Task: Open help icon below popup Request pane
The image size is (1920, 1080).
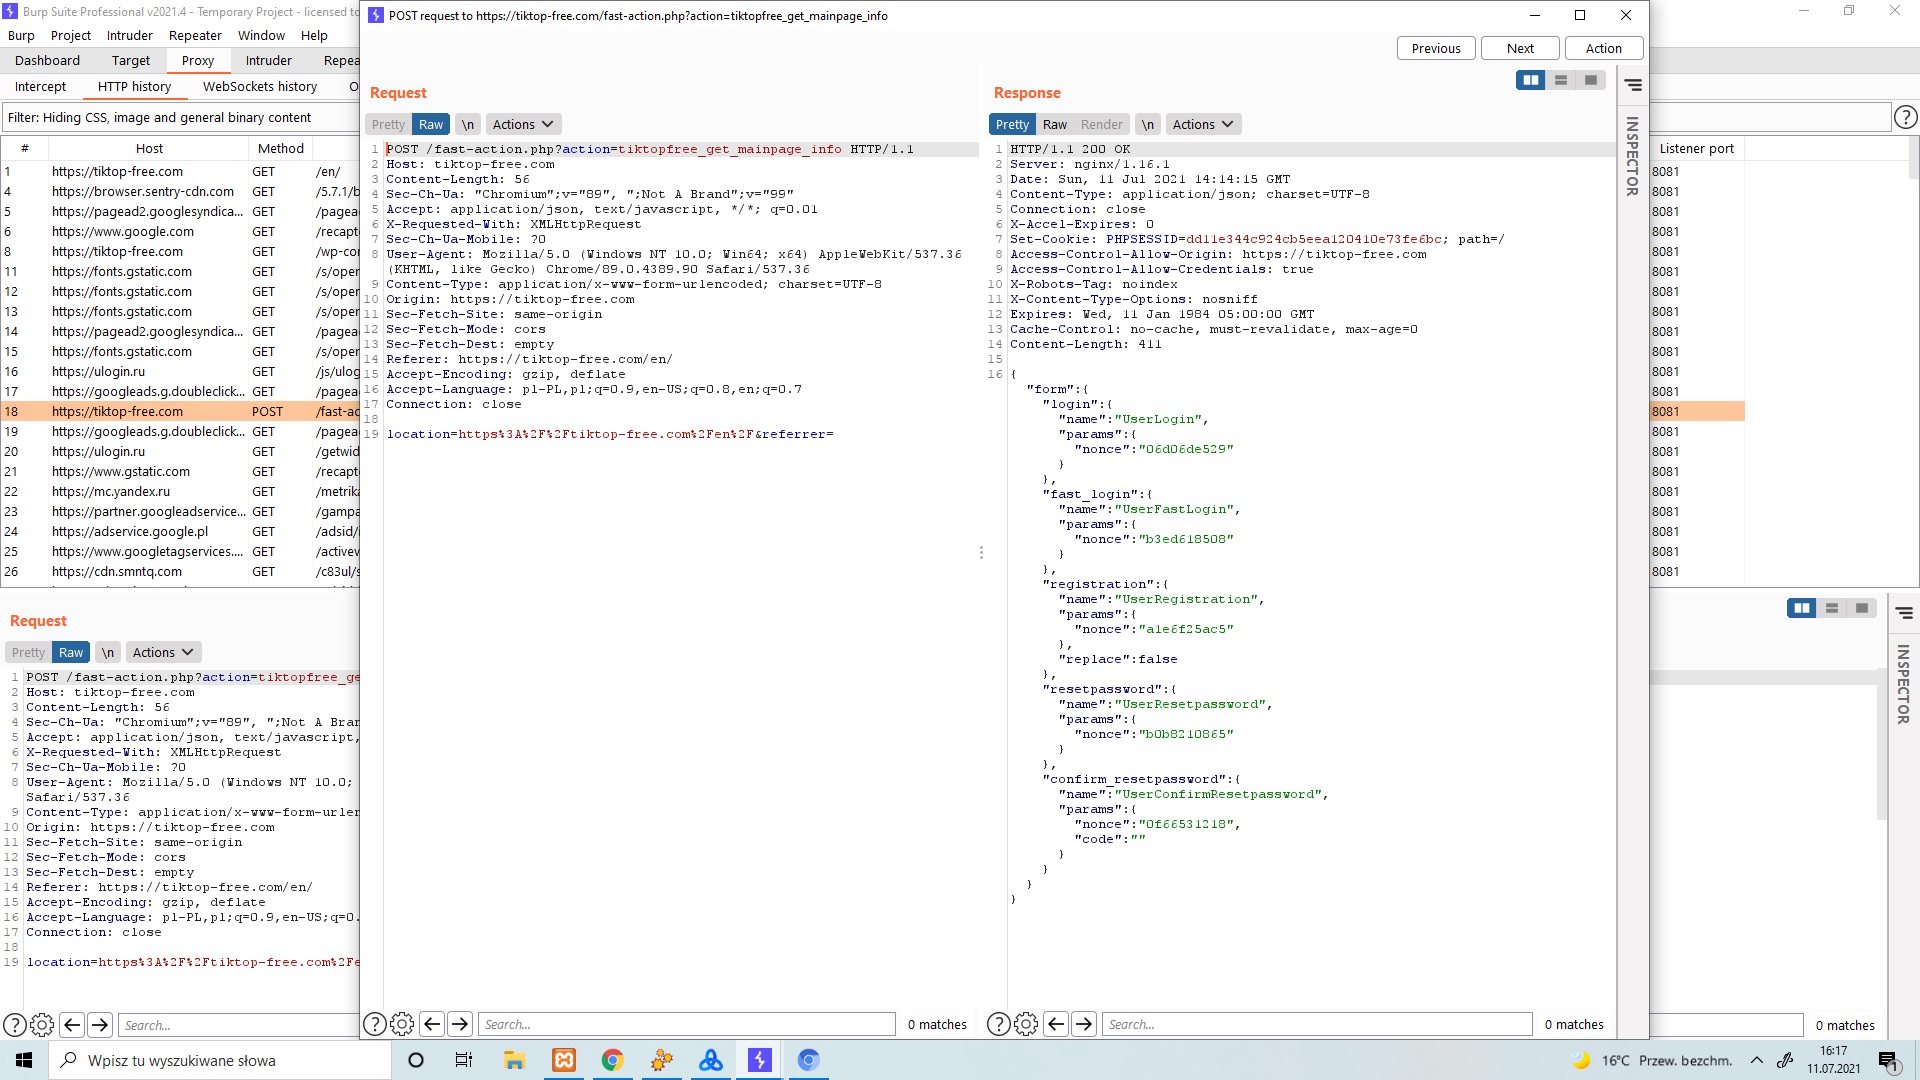Action: coord(374,1024)
